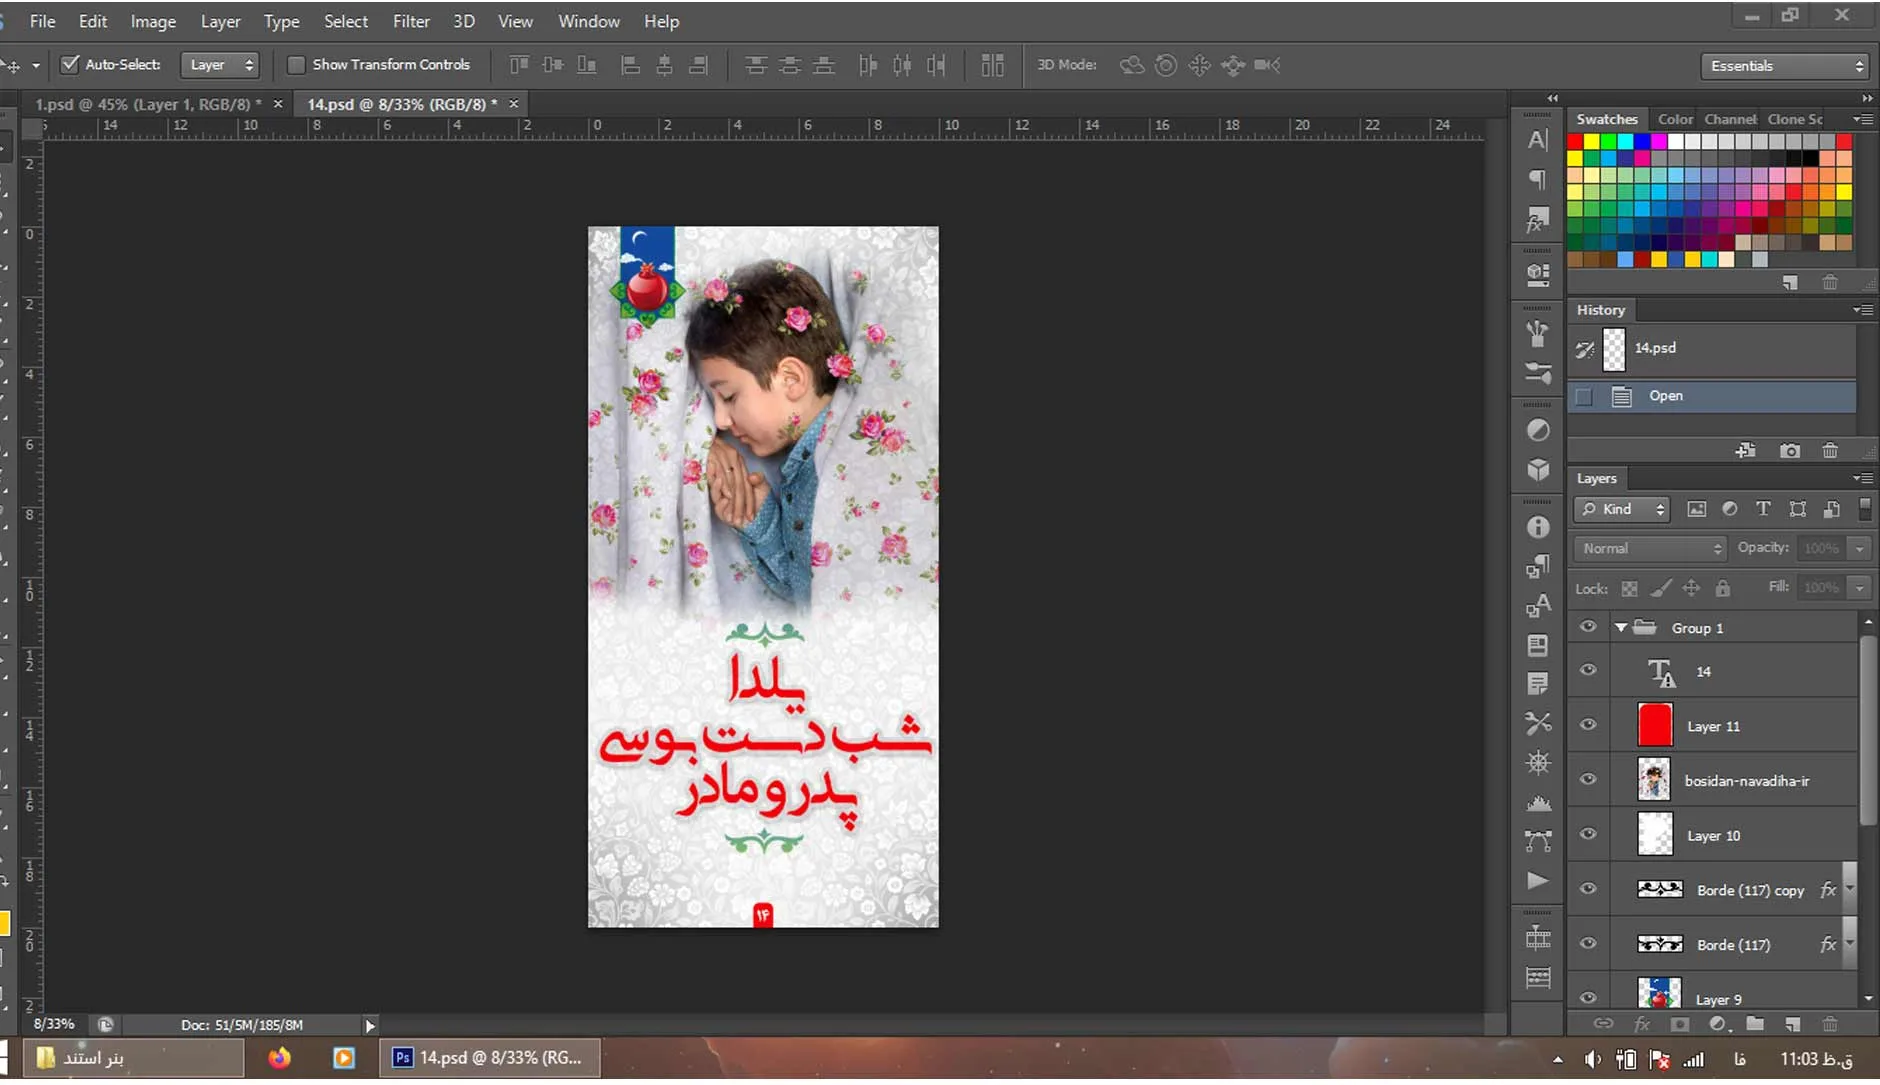The image size is (1880, 1085).
Task: Open the Histogram panel icon
Action: pos(1538,801)
